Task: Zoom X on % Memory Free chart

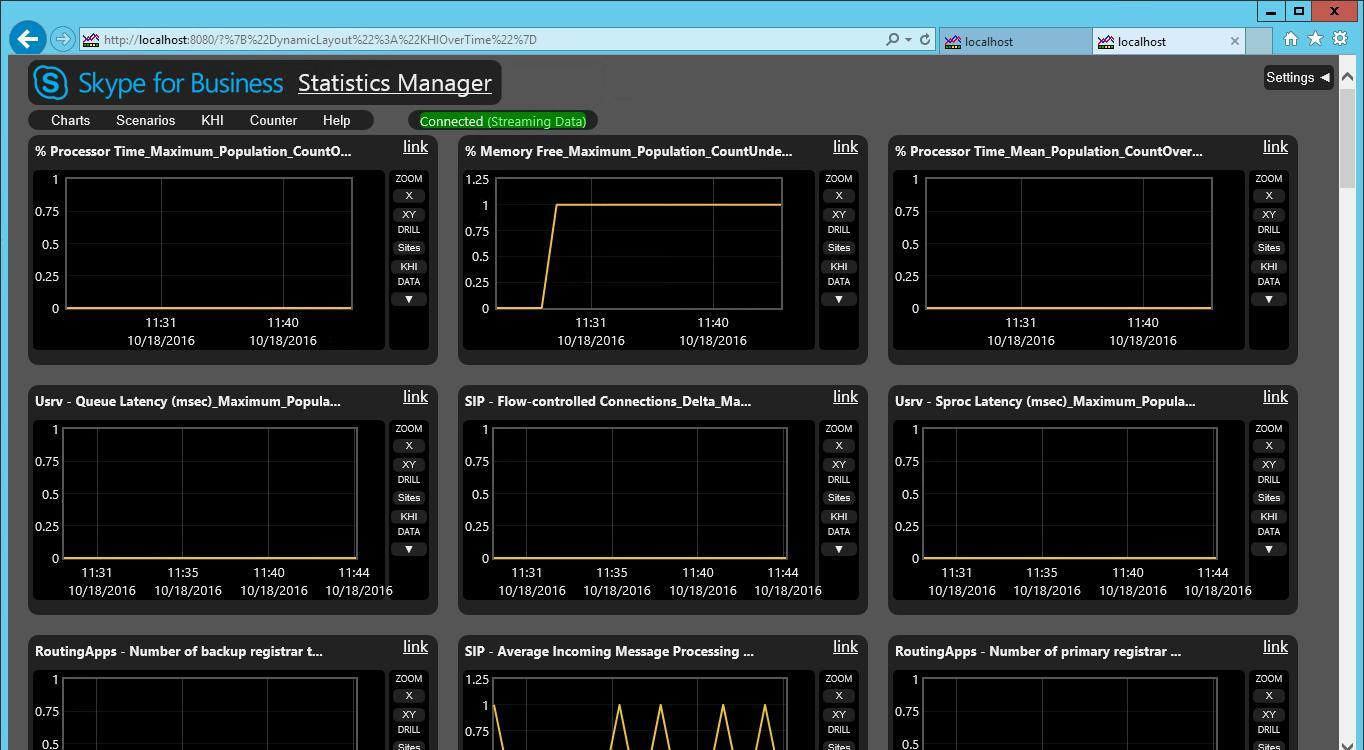Action: (x=838, y=196)
